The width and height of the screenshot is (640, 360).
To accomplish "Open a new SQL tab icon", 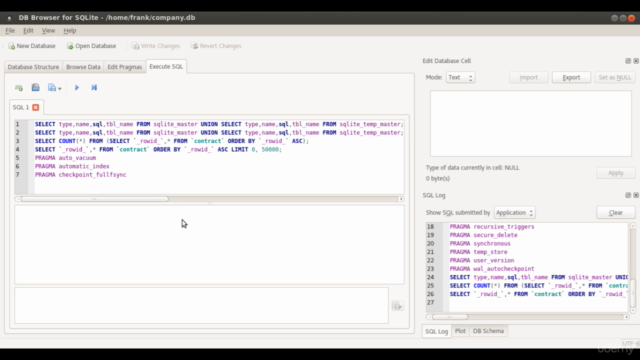I will pyautogui.click(x=19, y=87).
